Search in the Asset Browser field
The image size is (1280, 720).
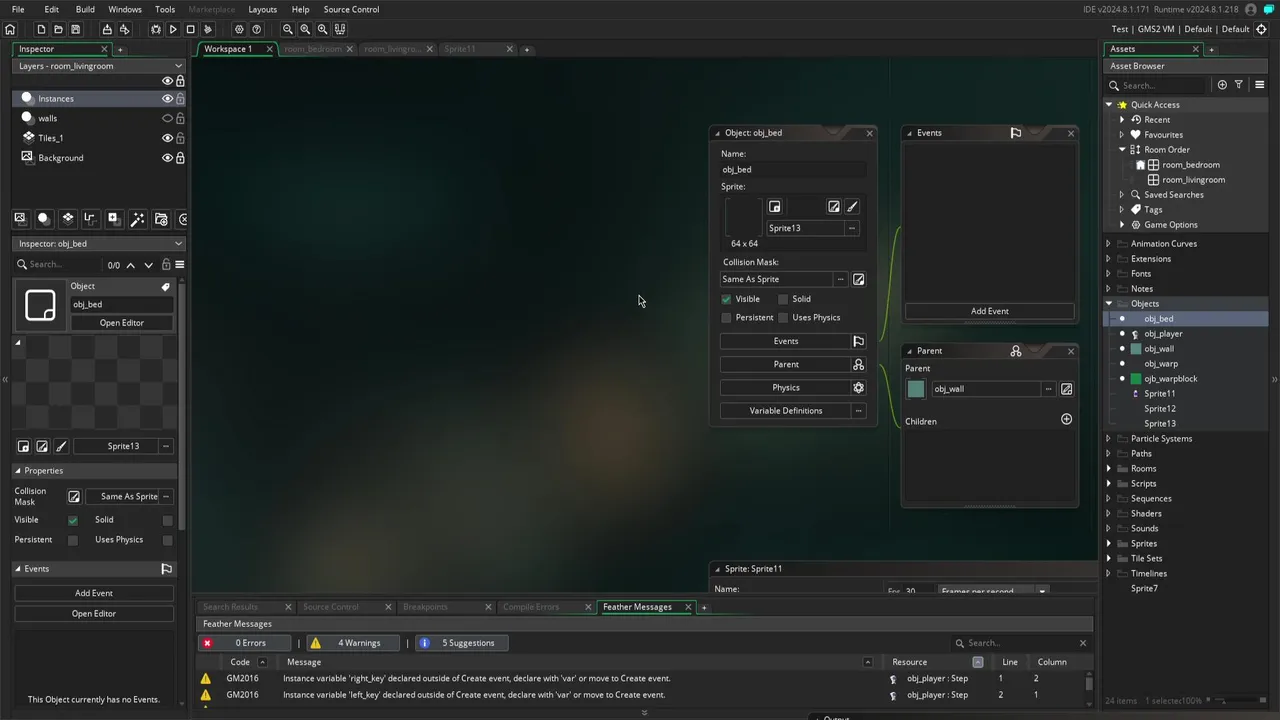[x=1163, y=85]
